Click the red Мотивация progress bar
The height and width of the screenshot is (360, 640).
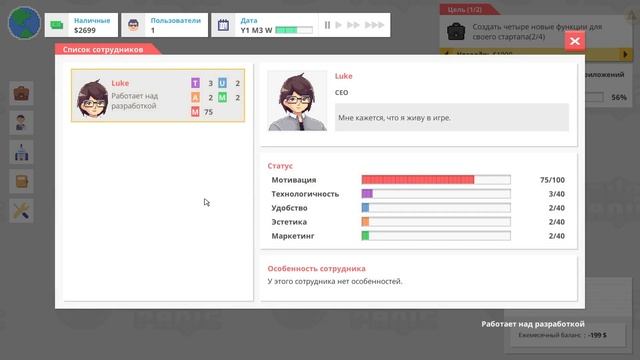pyautogui.click(x=436, y=180)
